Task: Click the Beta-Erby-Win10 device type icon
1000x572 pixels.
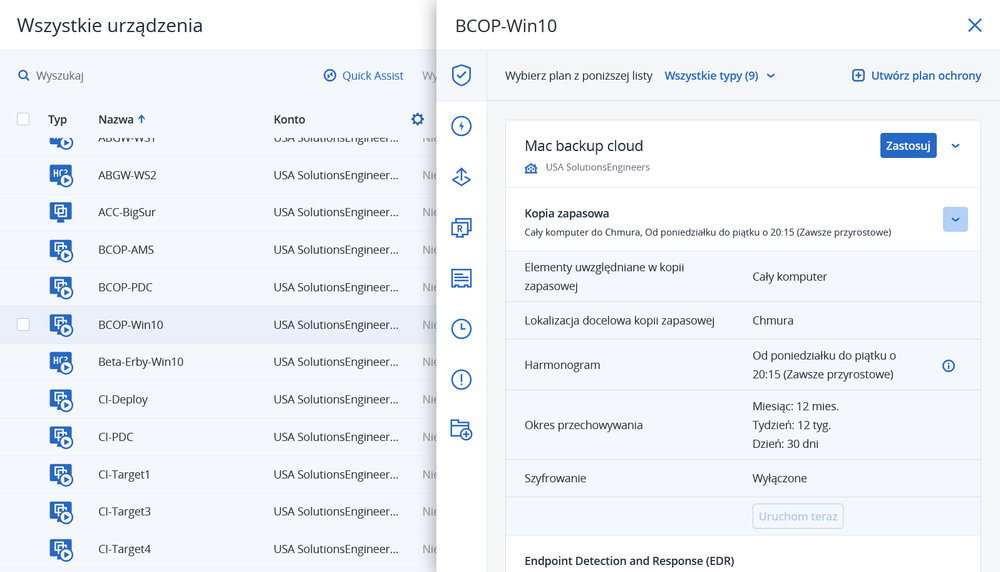Action: tap(61, 362)
